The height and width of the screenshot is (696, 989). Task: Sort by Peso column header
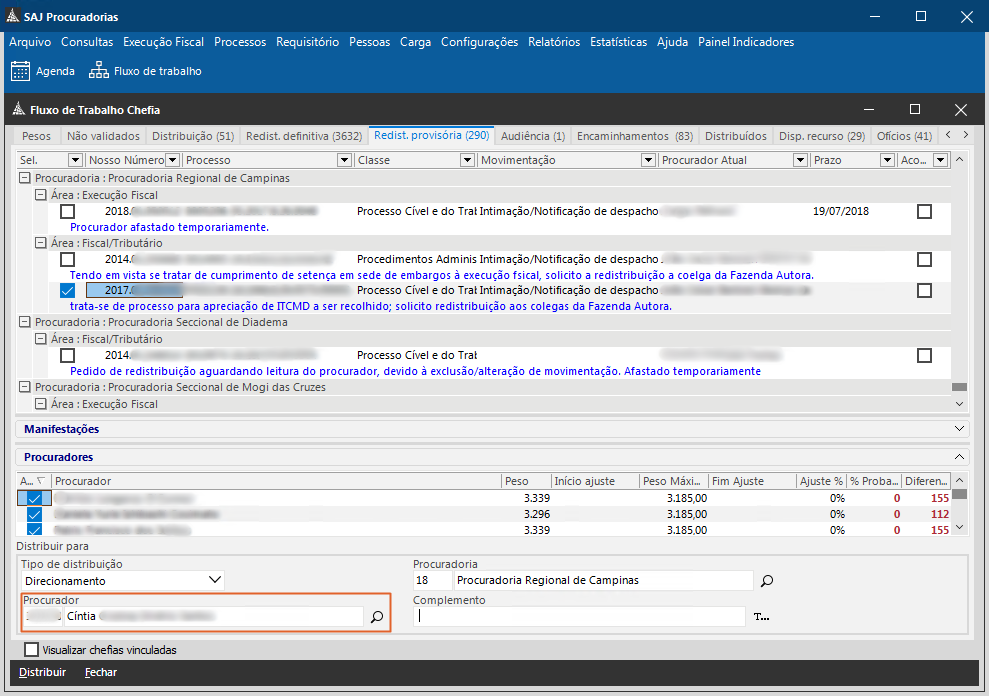point(526,481)
